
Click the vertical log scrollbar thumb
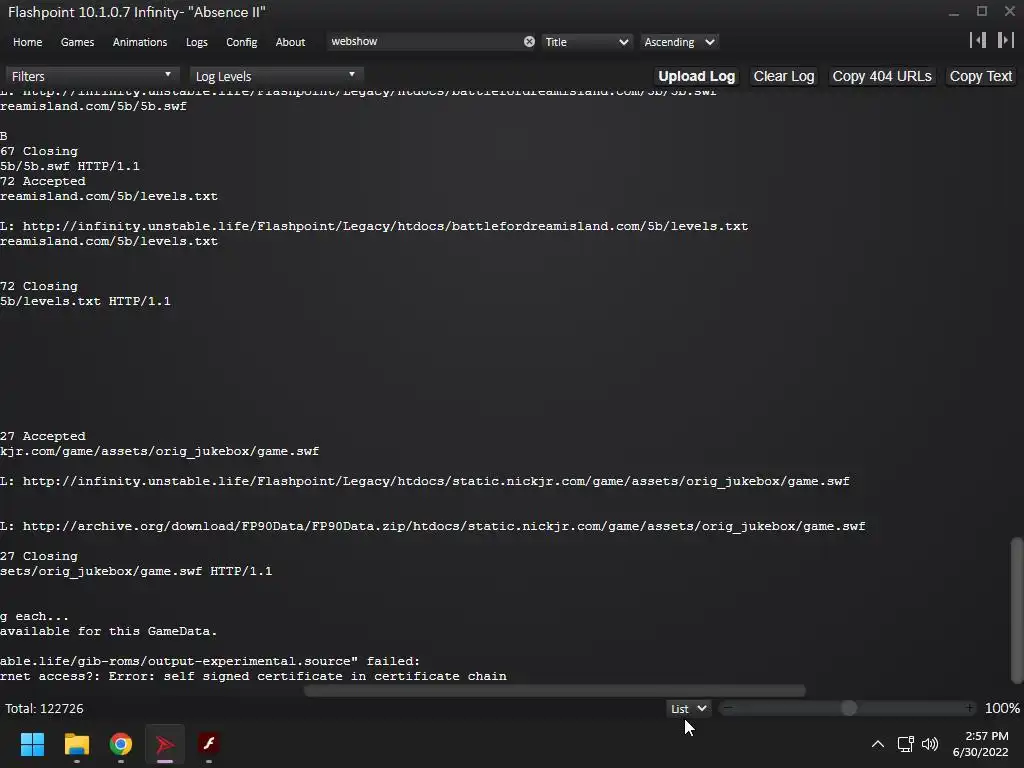point(1016,609)
